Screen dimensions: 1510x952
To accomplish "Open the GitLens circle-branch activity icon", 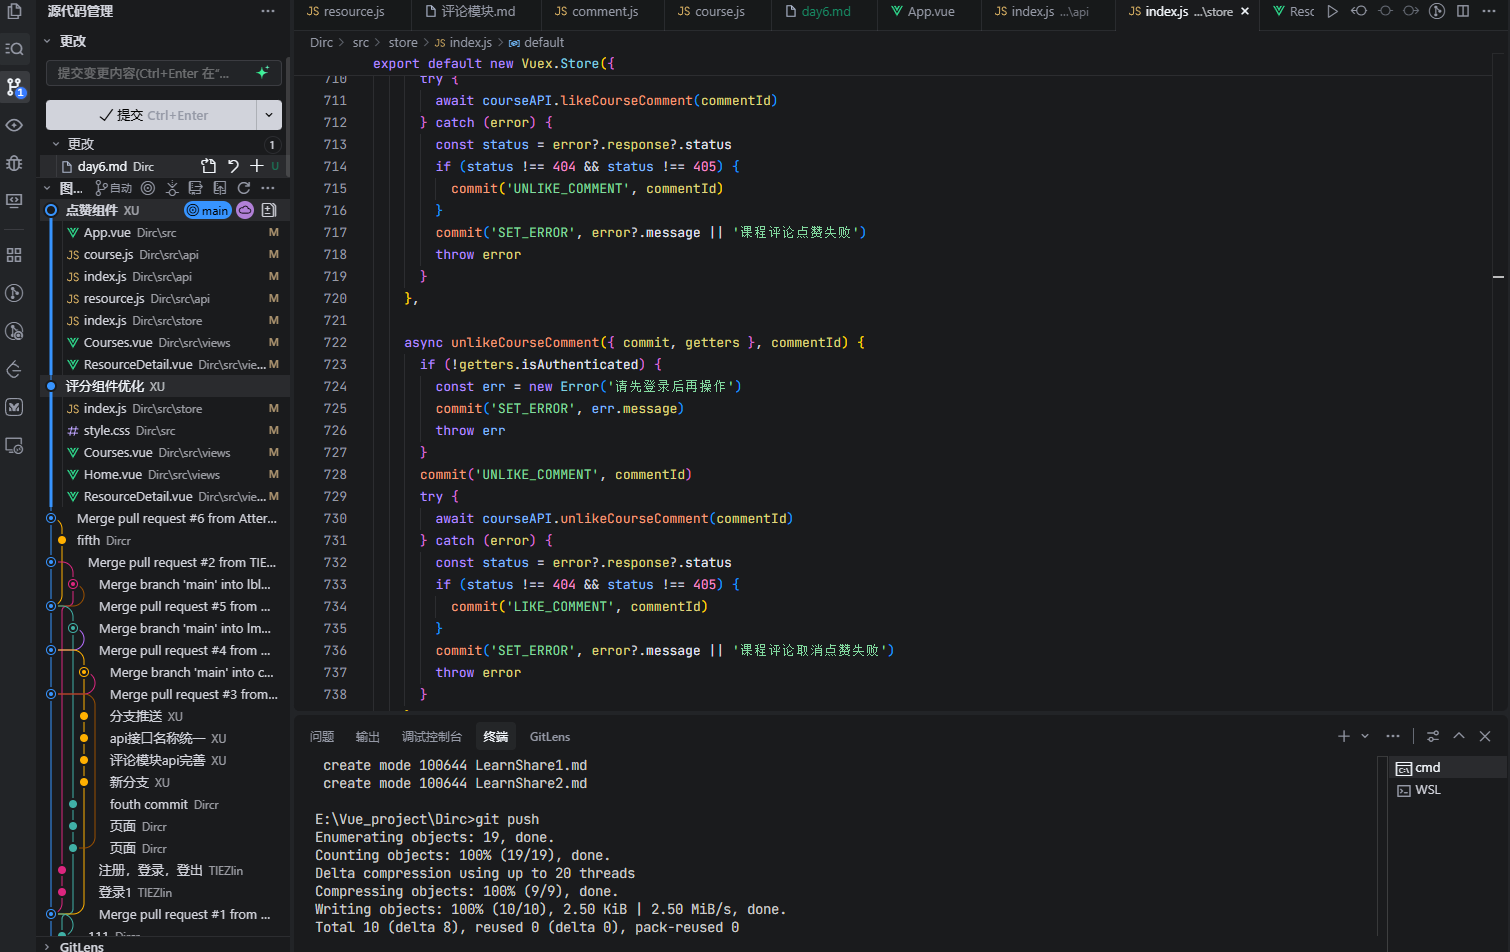I will (14, 293).
